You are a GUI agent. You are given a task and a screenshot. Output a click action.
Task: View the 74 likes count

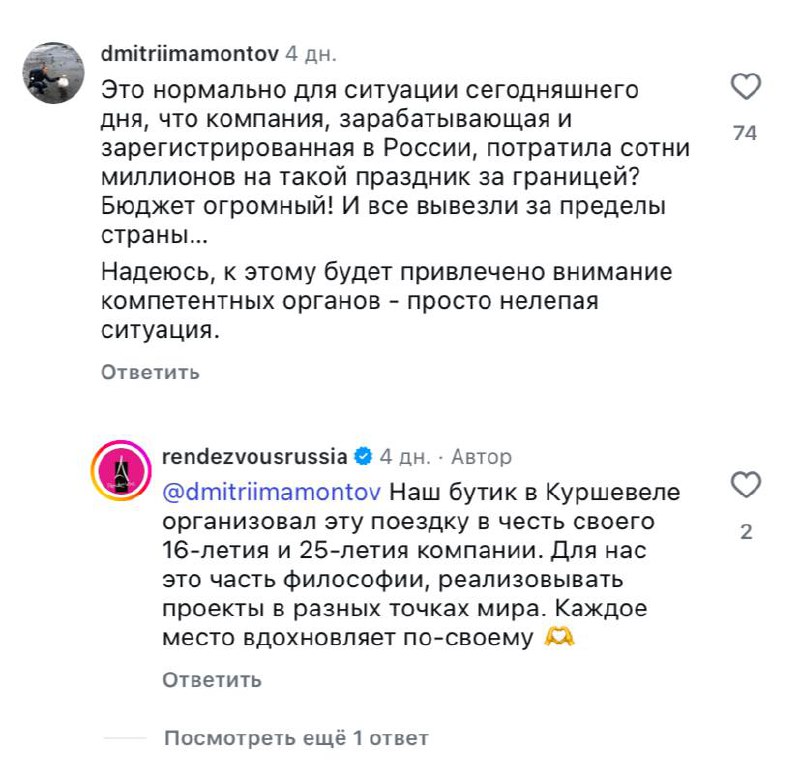pos(745,133)
